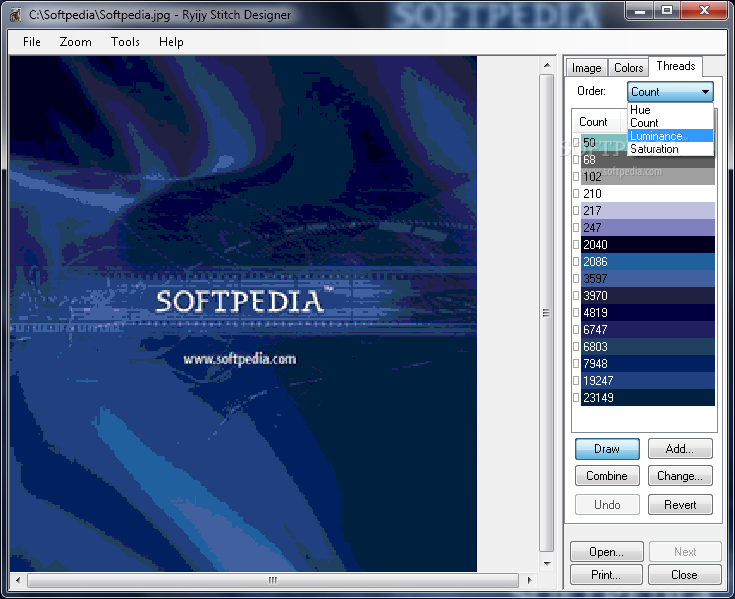Screen dimensions: 735x599
Task: Pick Luminance from the Order list
Action: point(670,136)
